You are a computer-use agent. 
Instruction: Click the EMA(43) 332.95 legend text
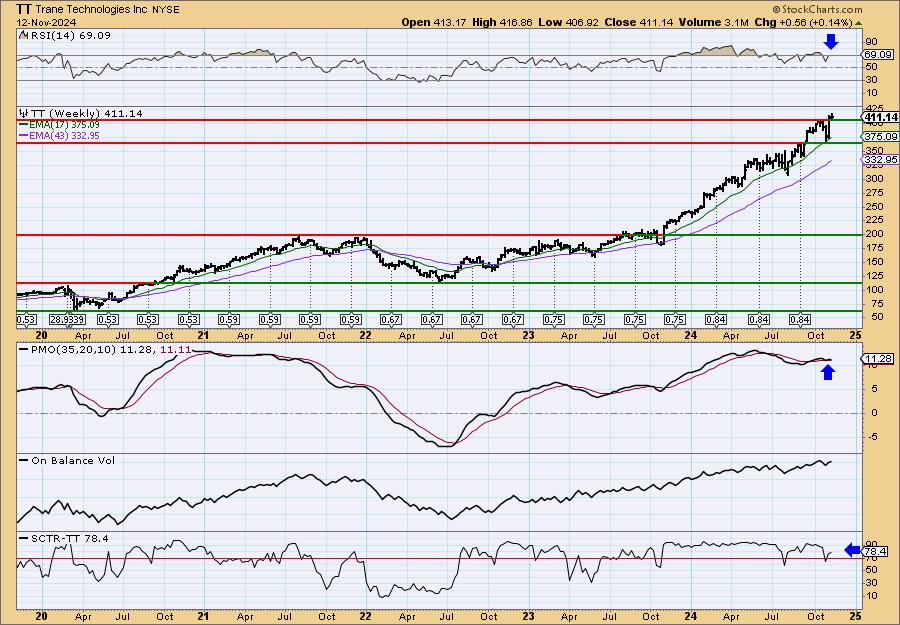[64, 136]
